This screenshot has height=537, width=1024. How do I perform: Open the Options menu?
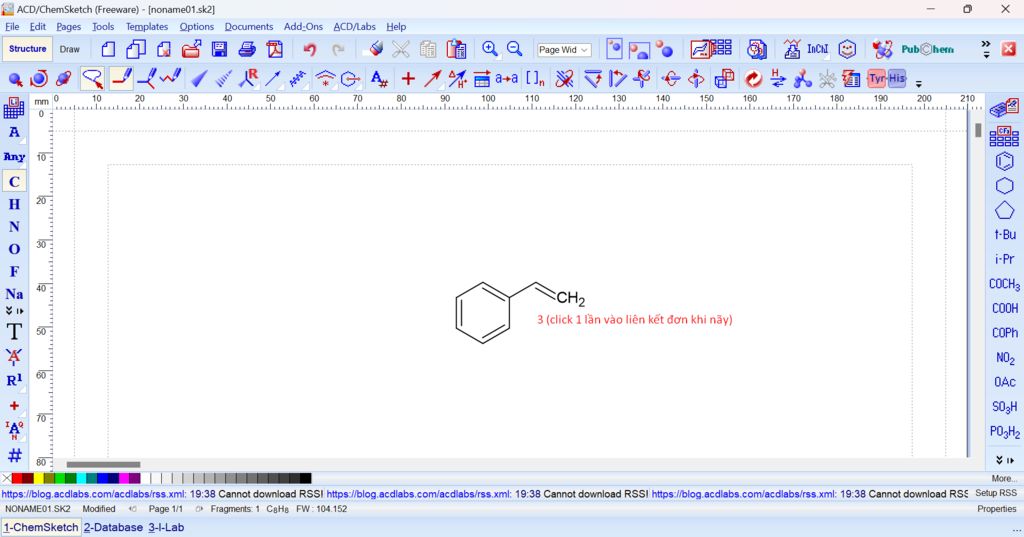point(197,27)
